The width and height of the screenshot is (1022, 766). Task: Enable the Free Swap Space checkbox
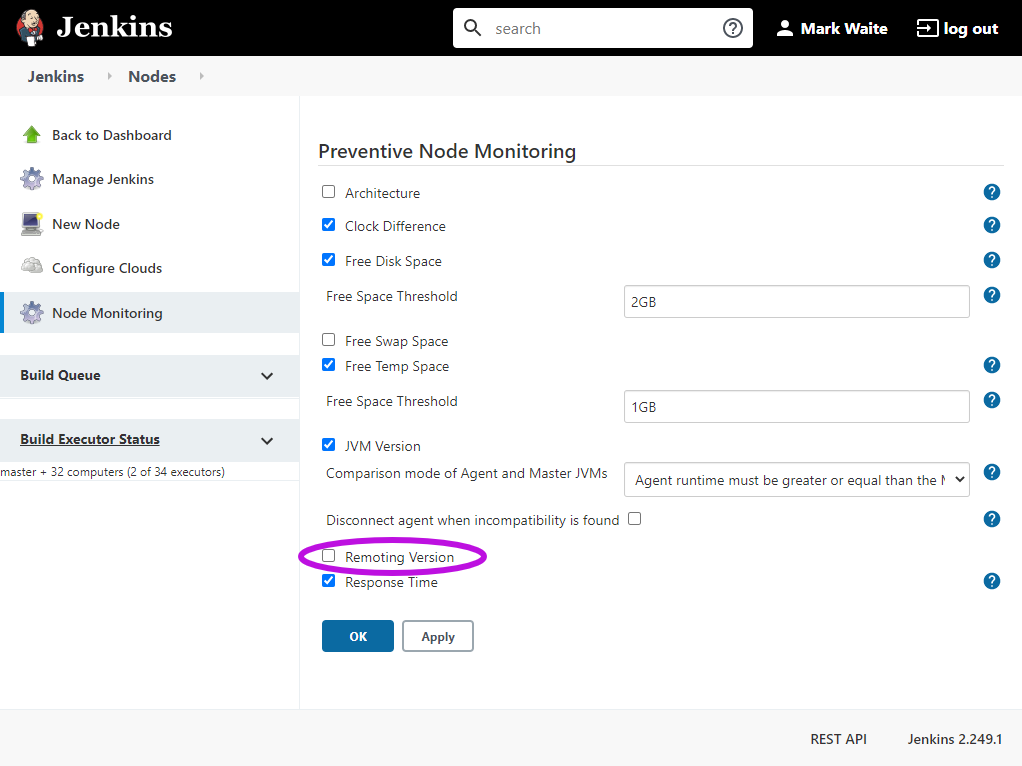(328, 340)
